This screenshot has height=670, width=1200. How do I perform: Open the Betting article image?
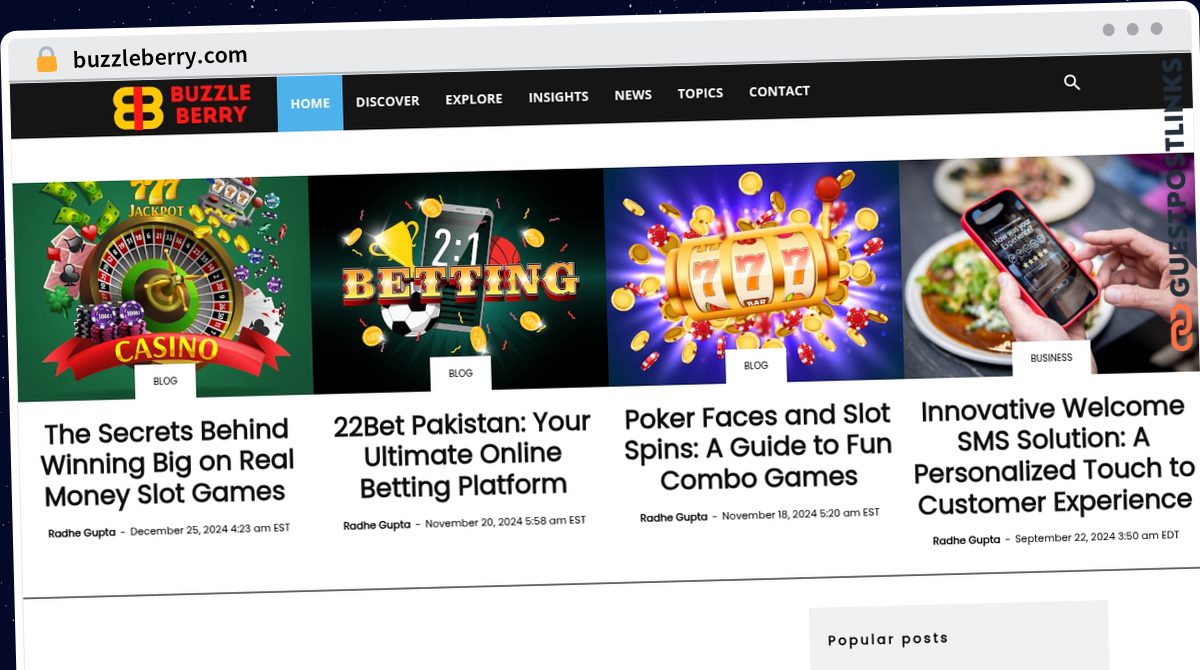458,280
